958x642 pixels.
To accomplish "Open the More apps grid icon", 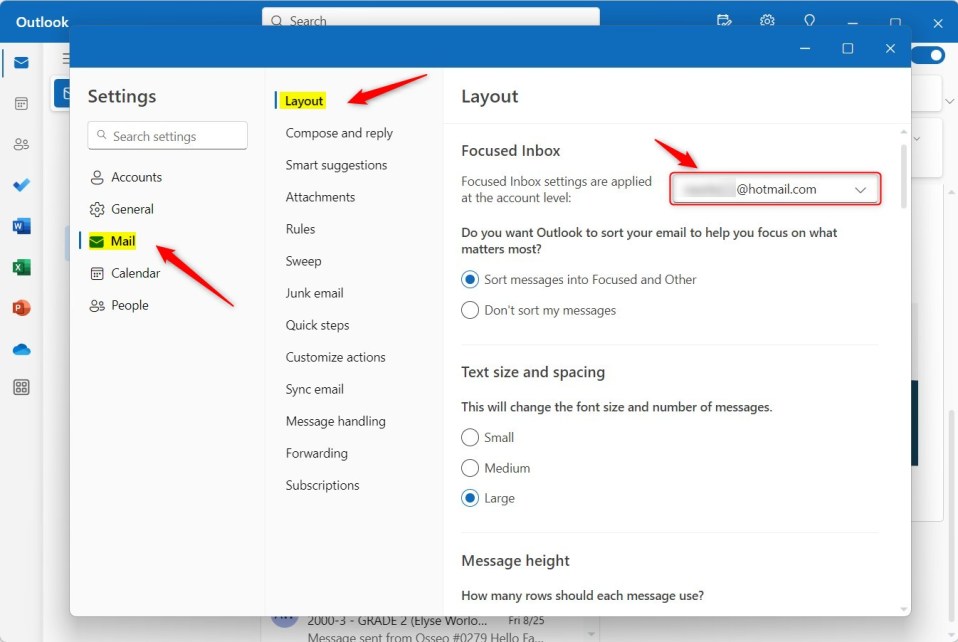I will point(21,387).
